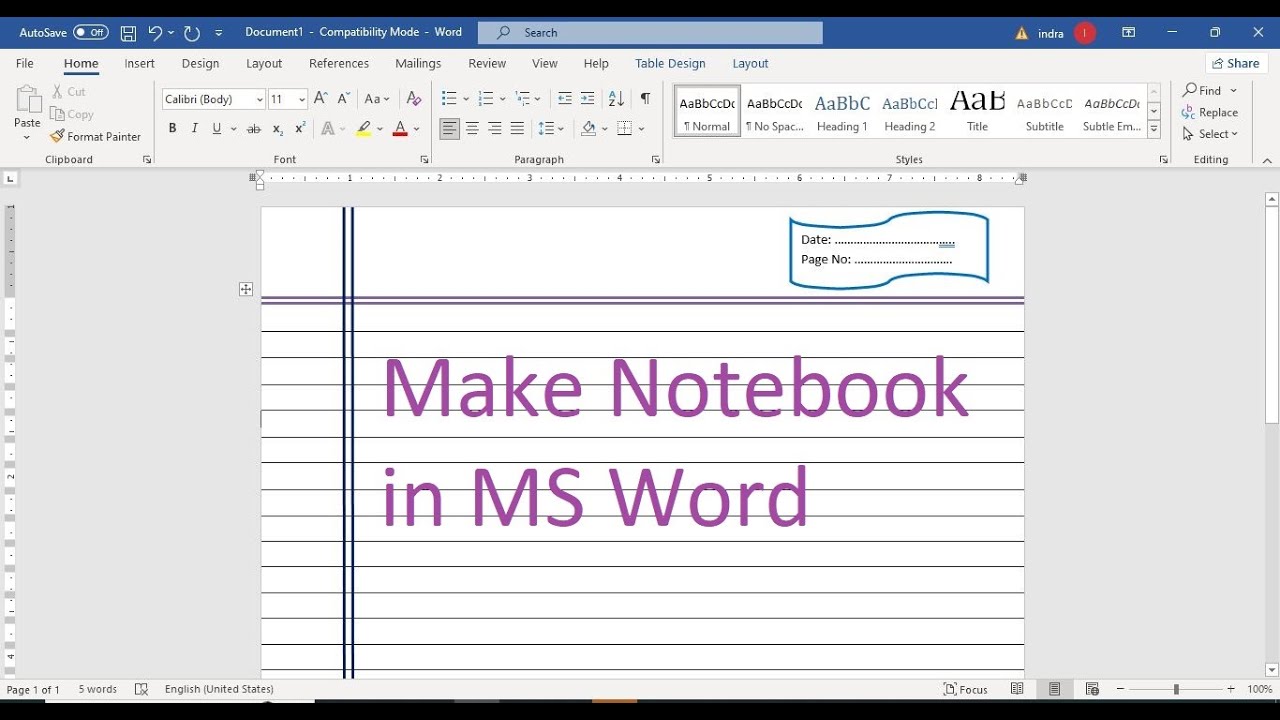Screen dimensions: 1280x720
Task: Expand the Styles gallery more arrow
Action: 1154,130
